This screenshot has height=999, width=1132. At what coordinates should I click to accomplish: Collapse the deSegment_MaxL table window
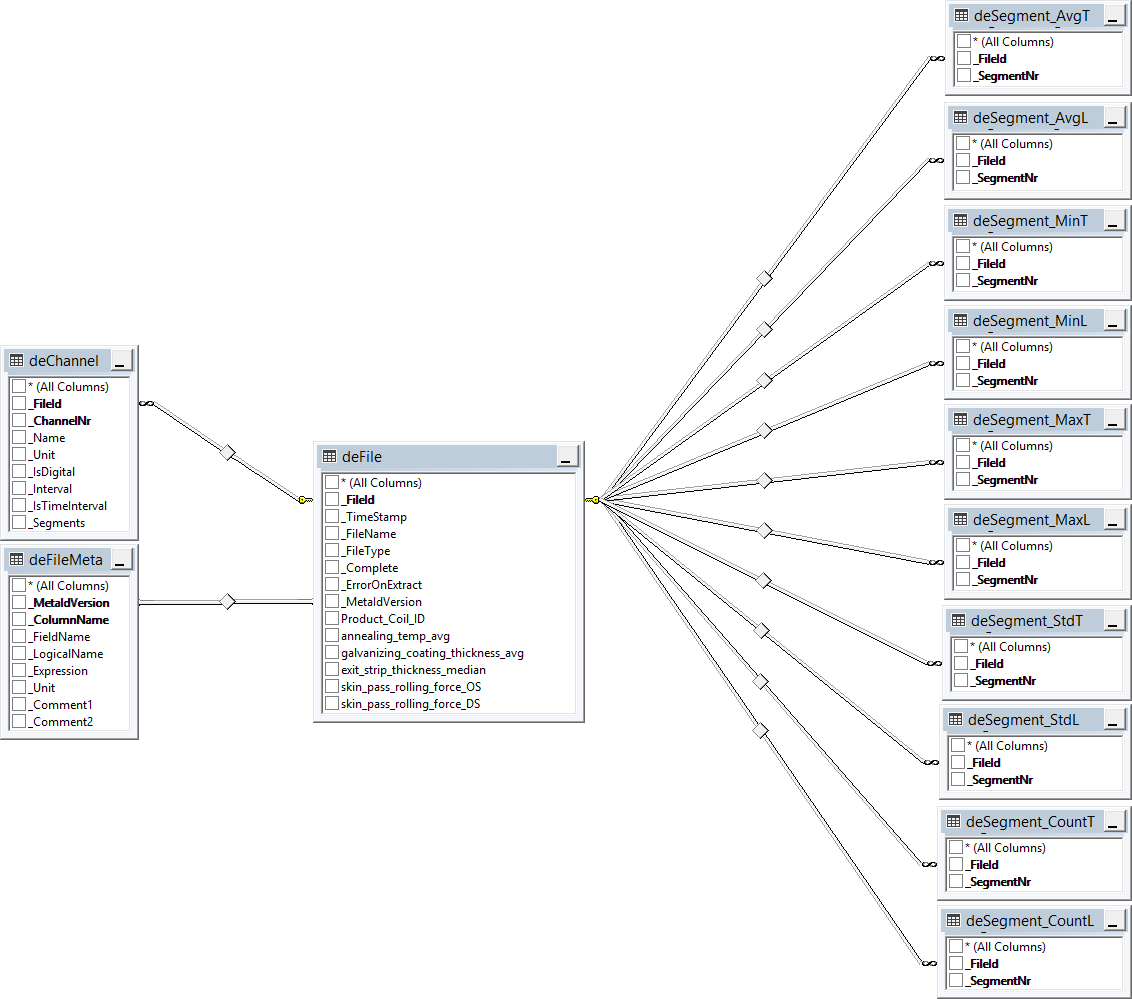(x=1113, y=520)
